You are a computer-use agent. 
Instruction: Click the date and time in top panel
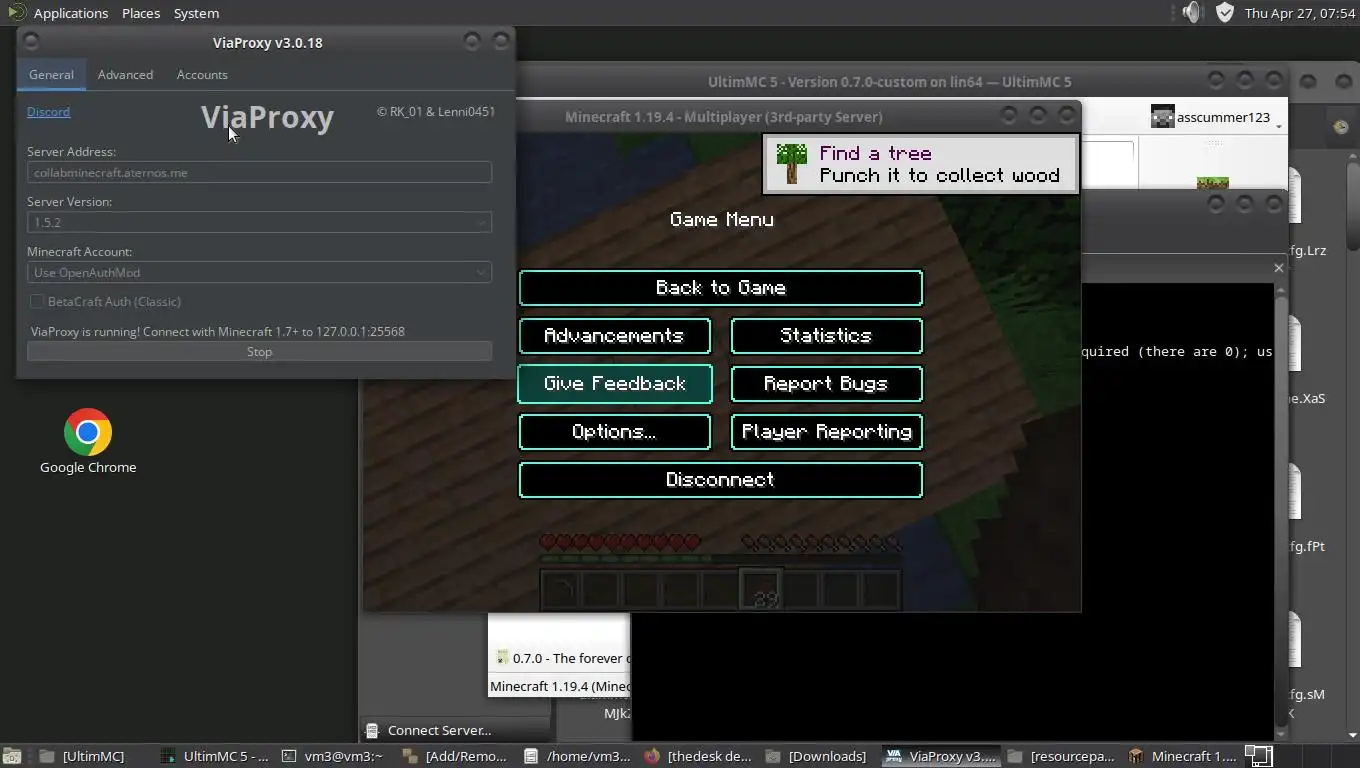point(1298,13)
